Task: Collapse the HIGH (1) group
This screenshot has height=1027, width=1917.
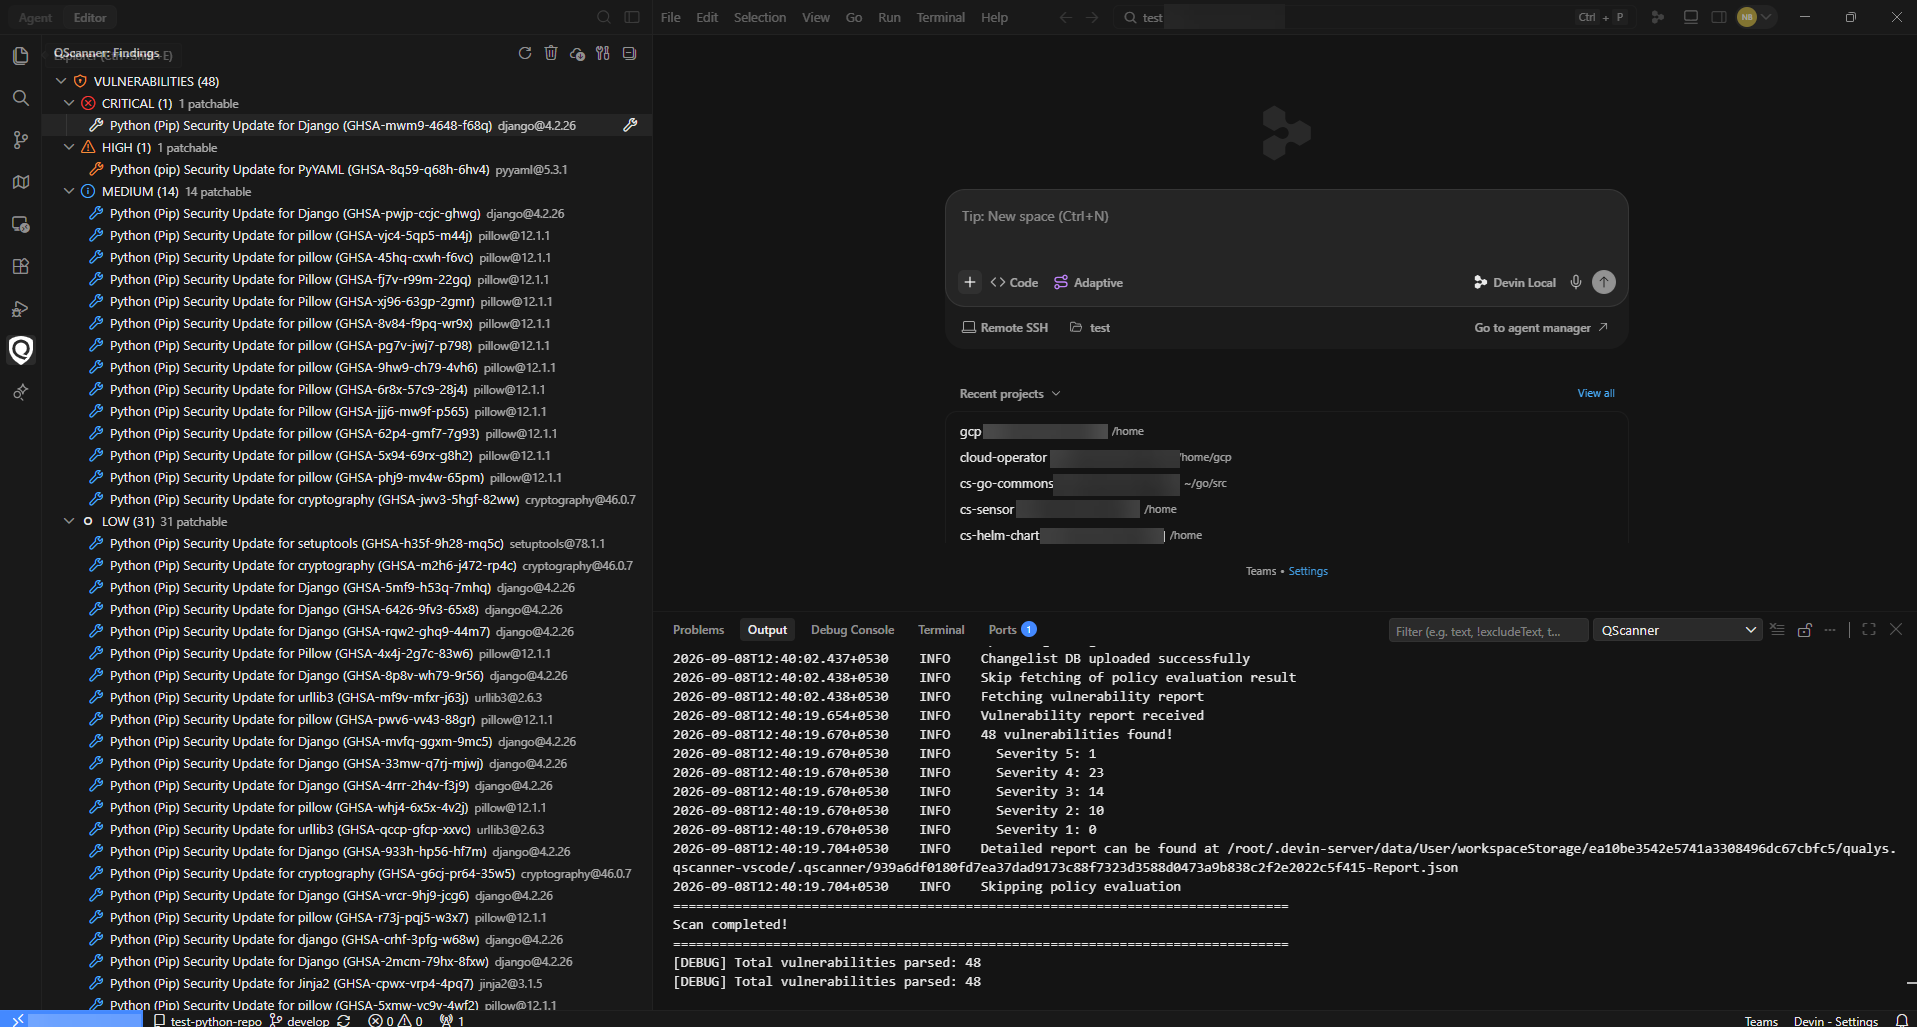Action: click(69, 147)
